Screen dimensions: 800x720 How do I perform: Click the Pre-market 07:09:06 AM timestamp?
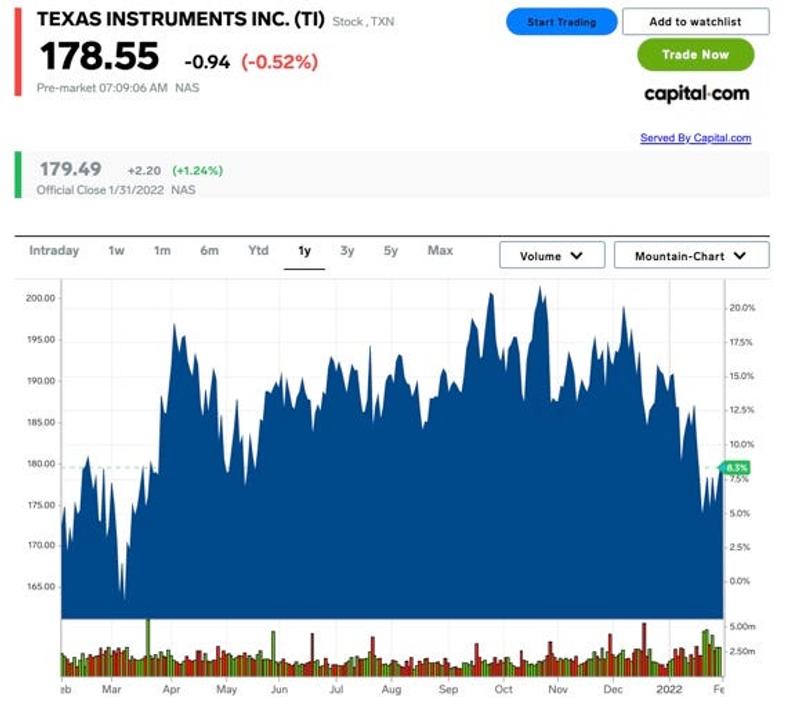pyautogui.click(x=102, y=88)
